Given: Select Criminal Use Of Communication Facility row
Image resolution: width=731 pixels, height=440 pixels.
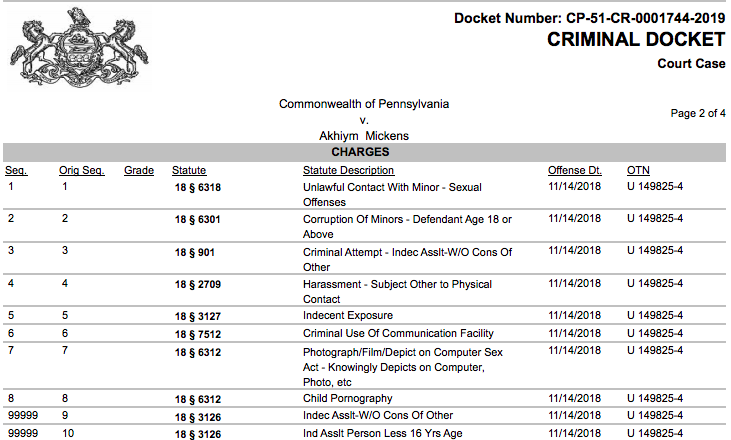Looking at the screenshot, I should click(x=364, y=334).
